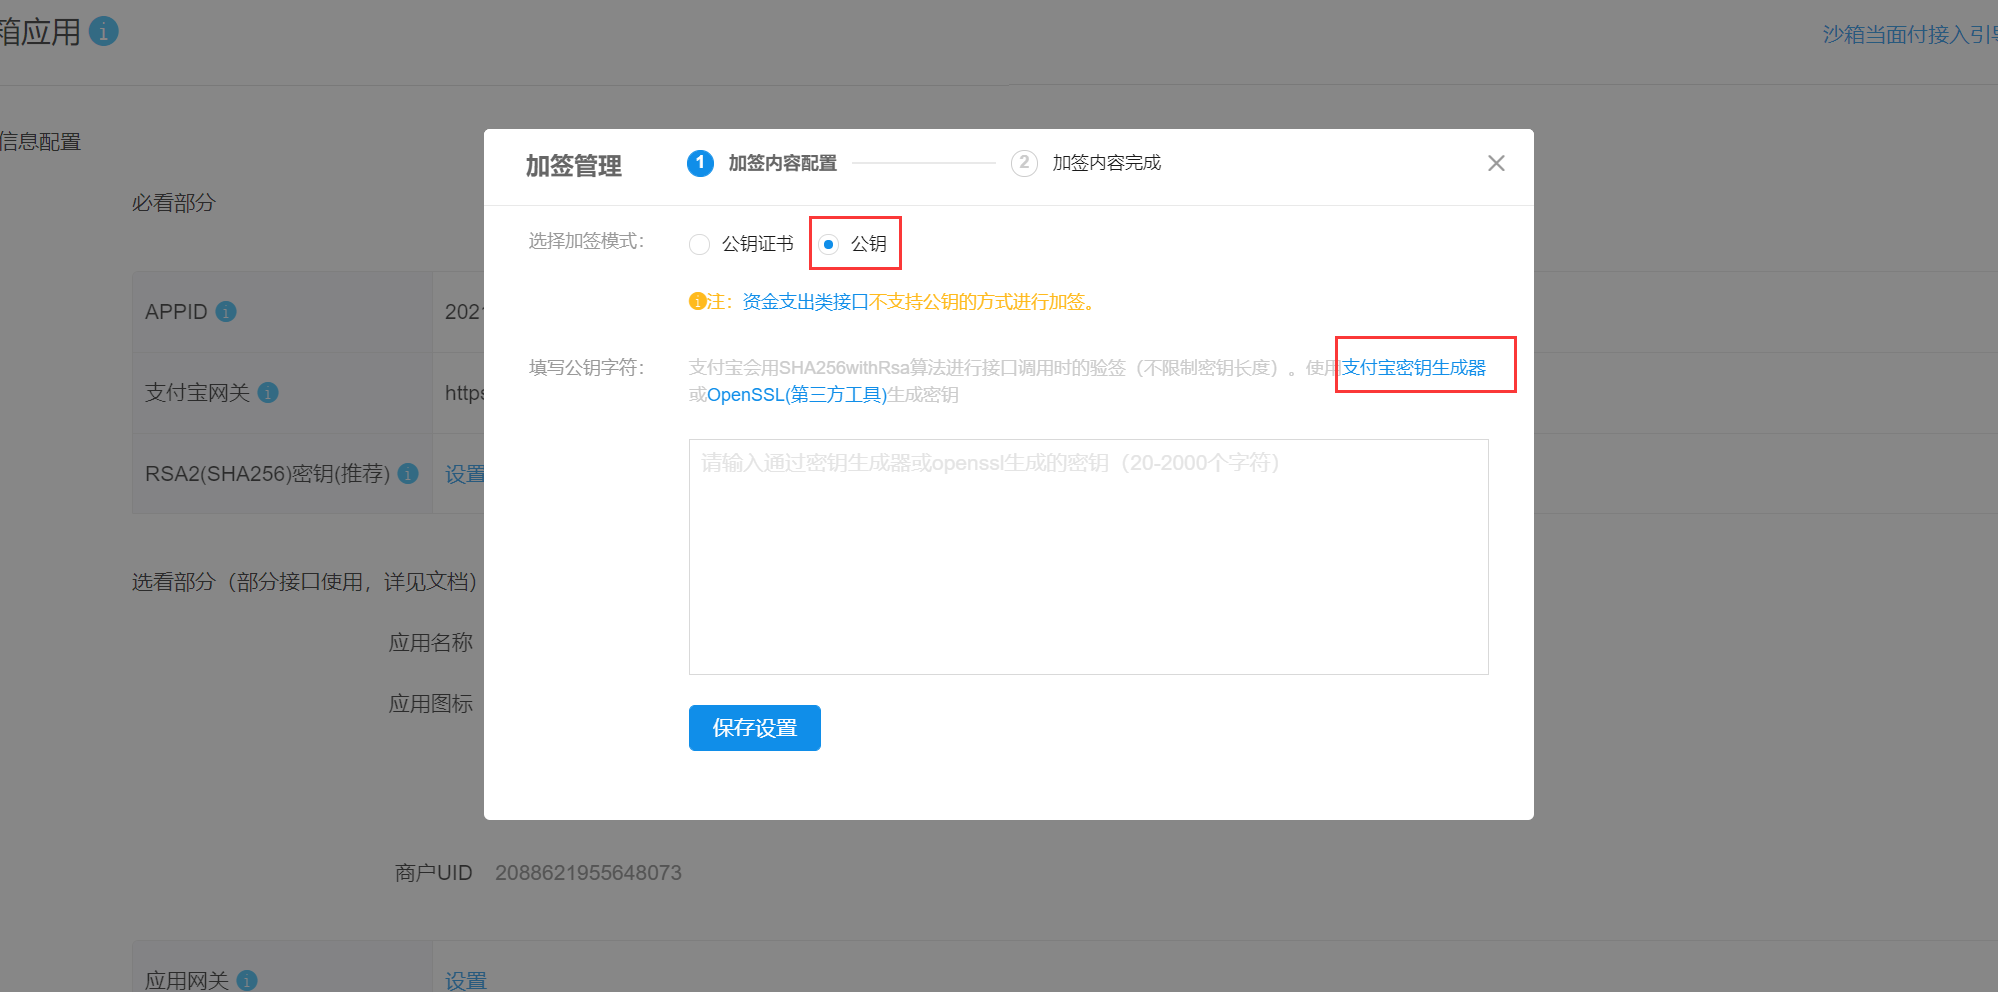Open the 资金支出类接口 link
Viewport: 1998px width, 992px height.
805,302
